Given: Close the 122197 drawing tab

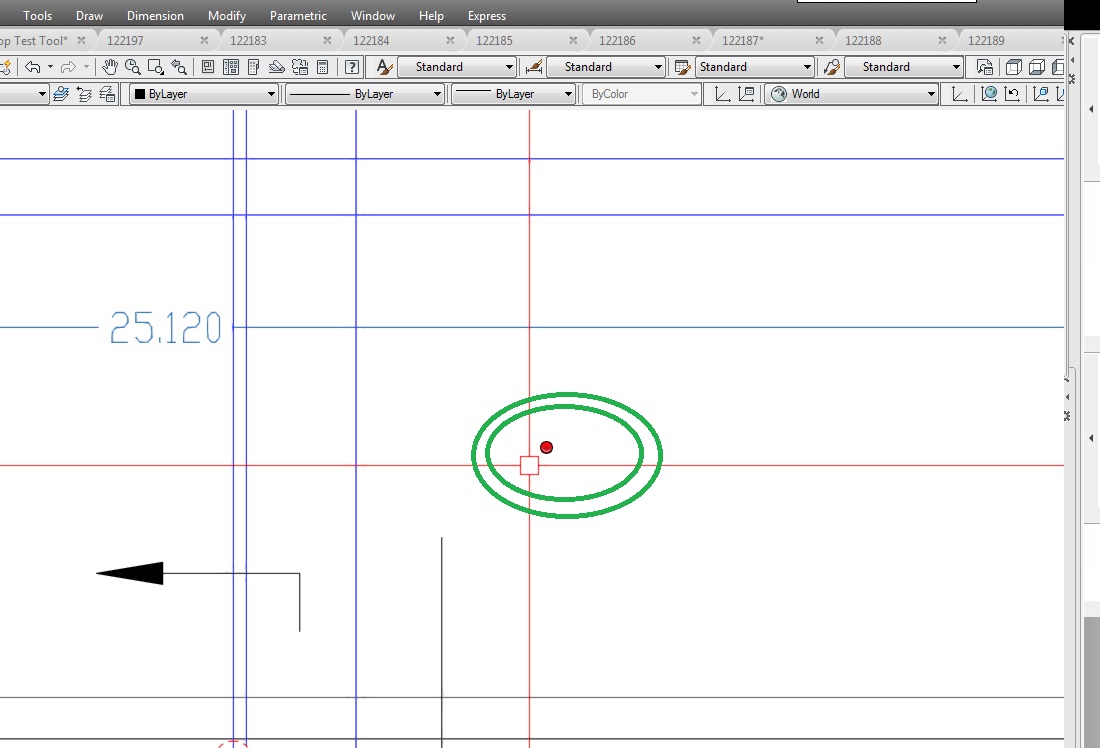Looking at the screenshot, I should coord(204,41).
